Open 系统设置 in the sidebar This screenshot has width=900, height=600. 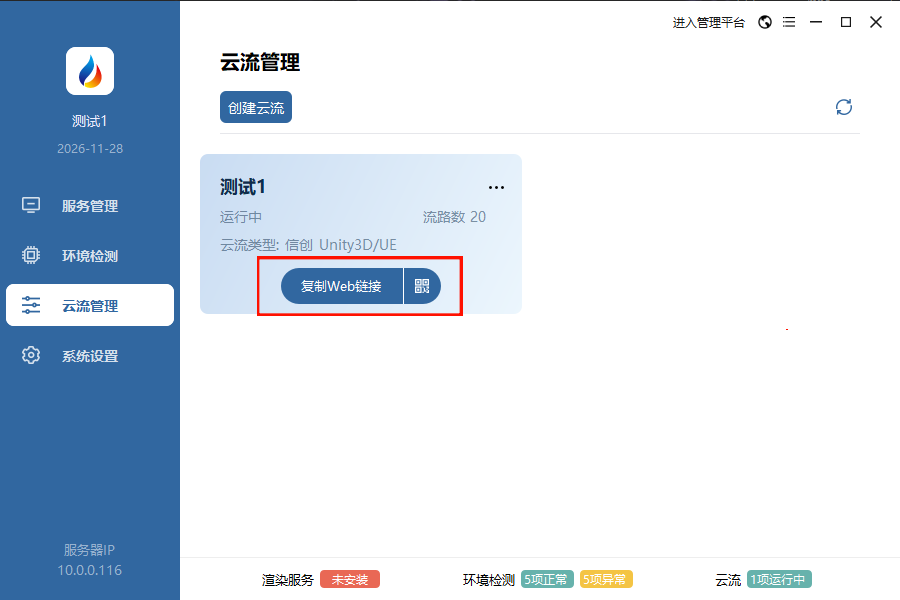pyautogui.click(x=90, y=355)
